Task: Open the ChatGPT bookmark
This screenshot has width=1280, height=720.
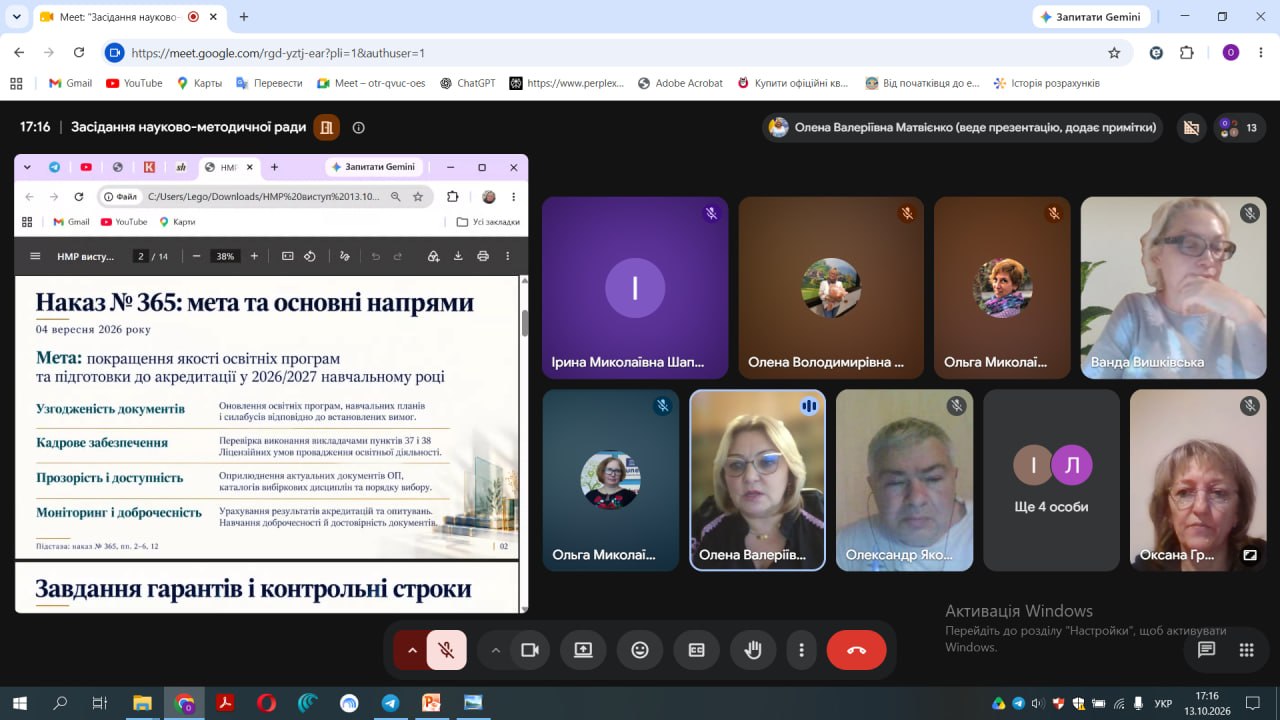Action: [467, 83]
